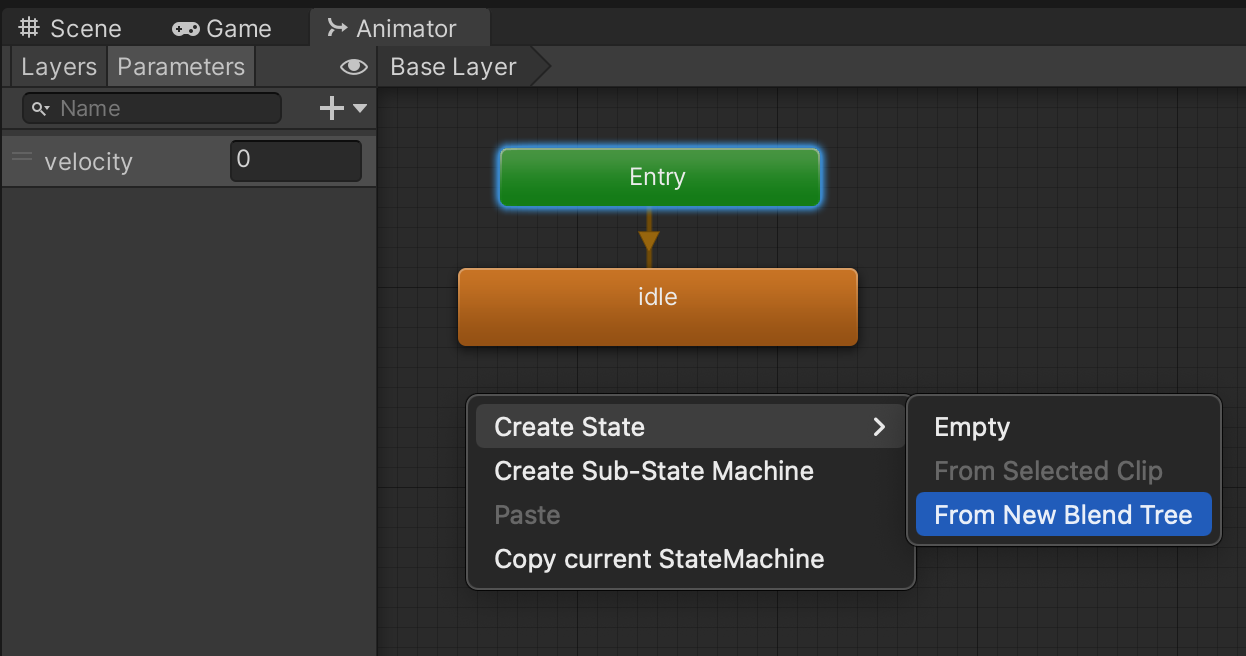Image resolution: width=1246 pixels, height=656 pixels.
Task: Click the Scene tab grid icon
Action: tap(30, 29)
